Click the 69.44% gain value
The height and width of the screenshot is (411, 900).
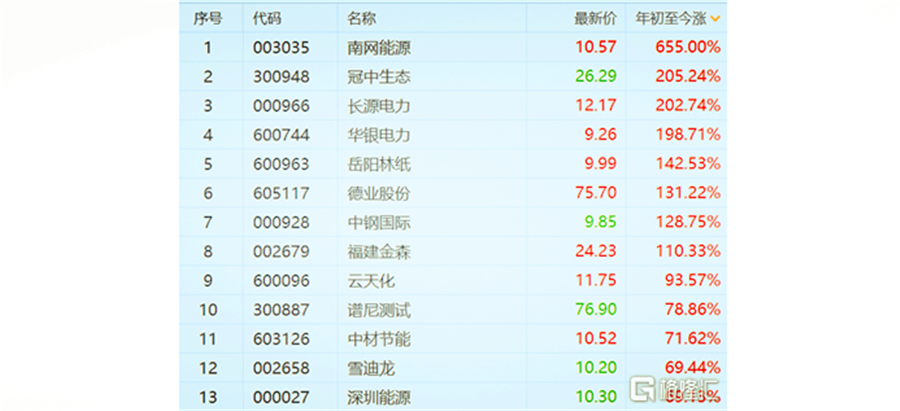(x=693, y=369)
